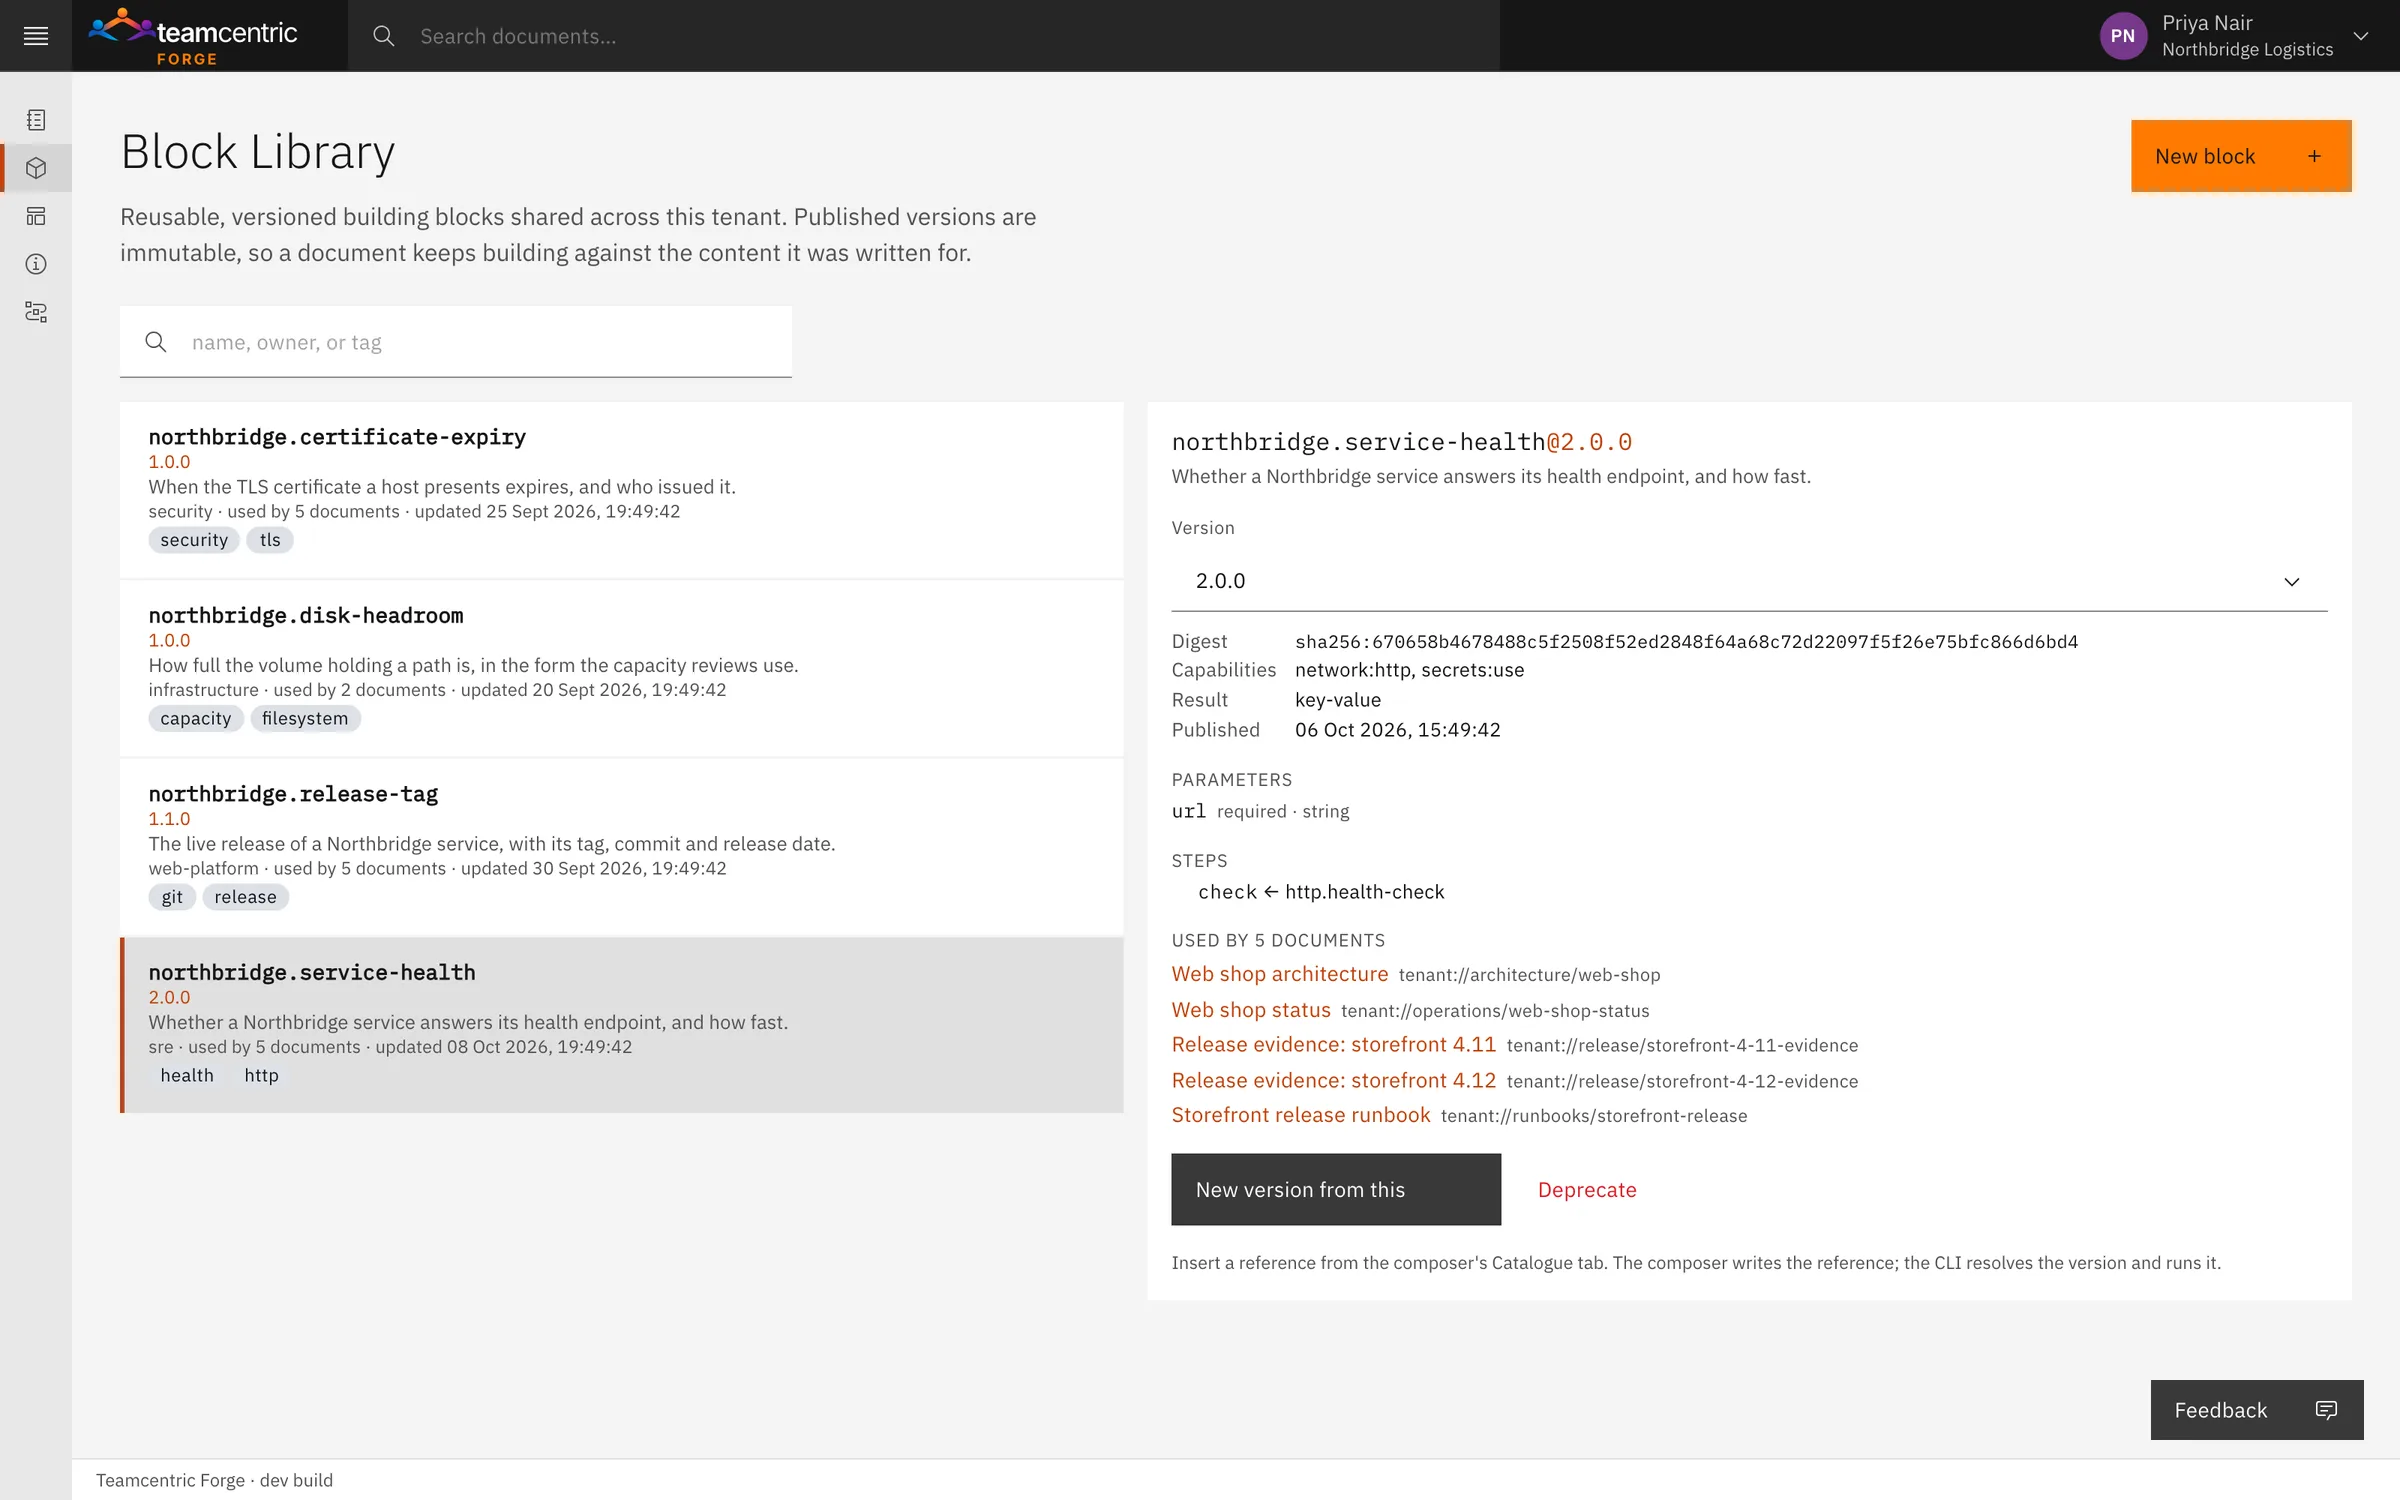This screenshot has width=2400, height=1500.
Task: Click the northbridge.service-health@2.0.0 heading
Action: [x=1402, y=442]
